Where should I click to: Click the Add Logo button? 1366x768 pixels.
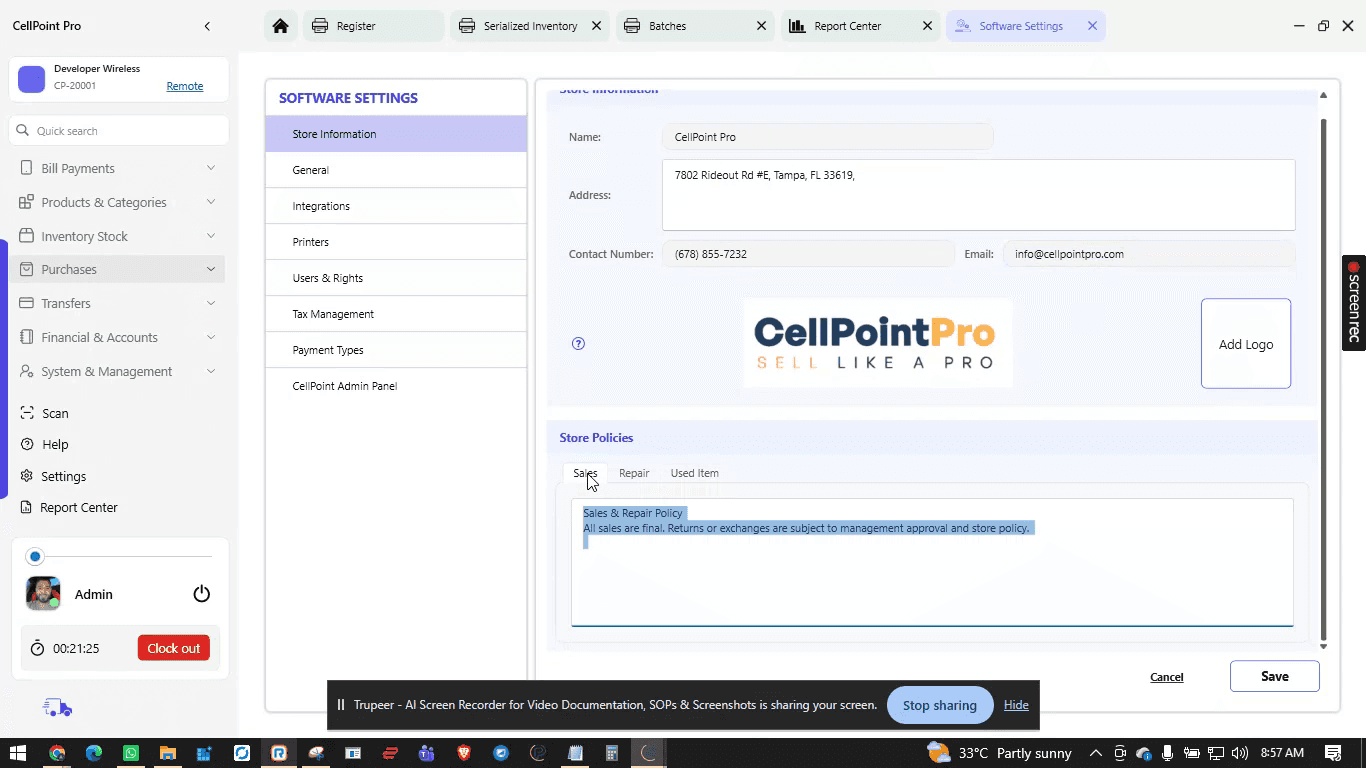[1246, 343]
